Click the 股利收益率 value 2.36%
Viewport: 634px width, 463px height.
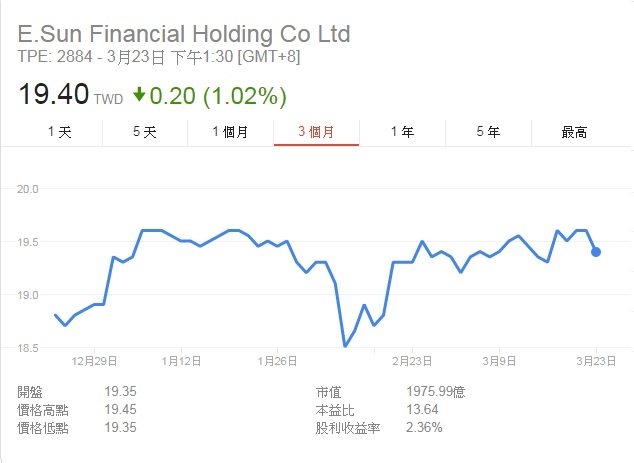424,427
